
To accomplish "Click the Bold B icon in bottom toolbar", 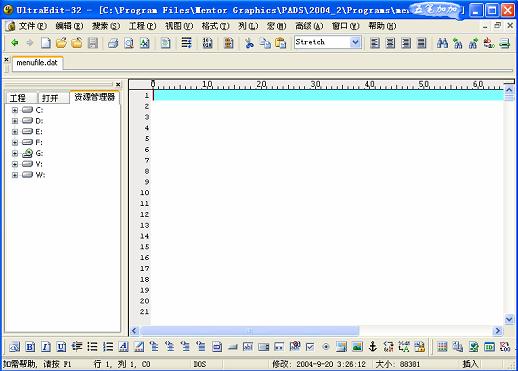I will (30, 347).
